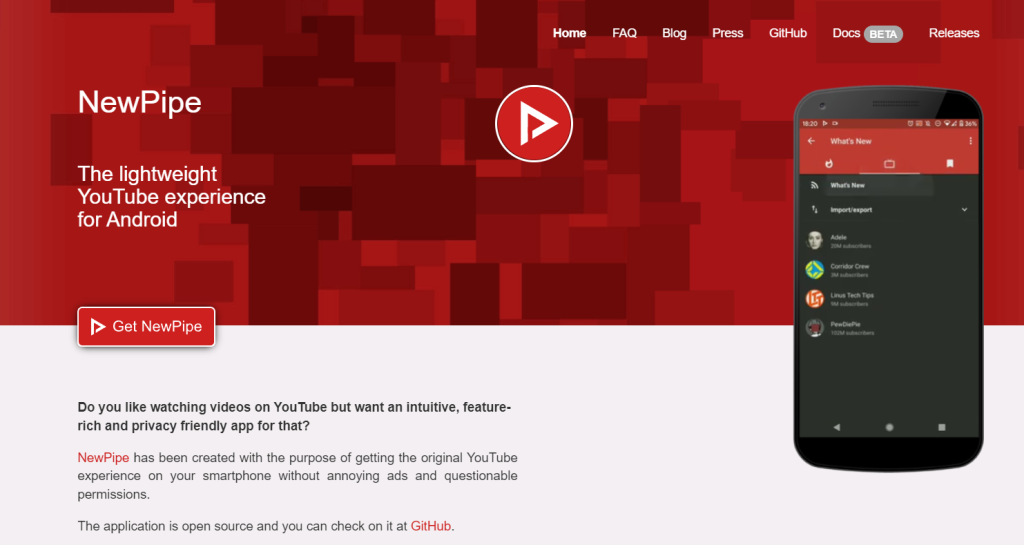1024x545 pixels.
Task: Tap the Adele channel avatar
Action: (814, 240)
